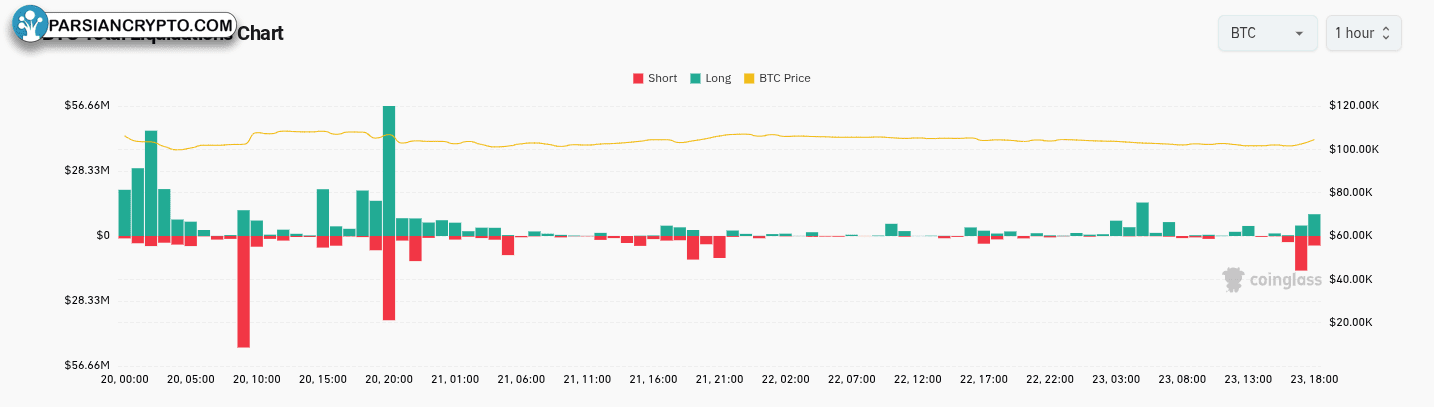This screenshot has width=1434, height=407.
Task: Click the PARSIANCRYPTO.COM watermark text
Action: pos(140,25)
